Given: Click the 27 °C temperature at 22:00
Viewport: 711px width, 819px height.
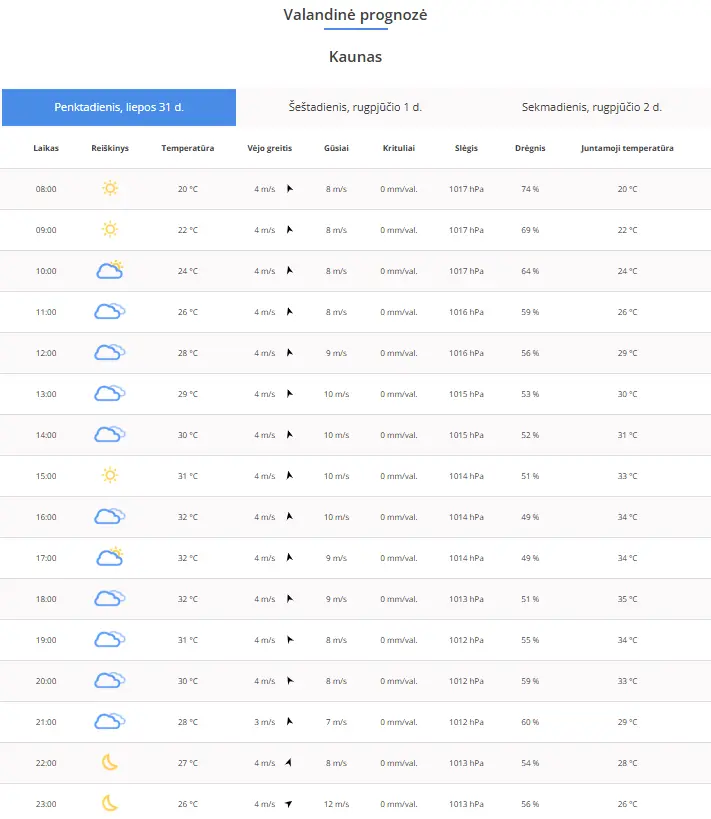Looking at the screenshot, I should point(188,763).
